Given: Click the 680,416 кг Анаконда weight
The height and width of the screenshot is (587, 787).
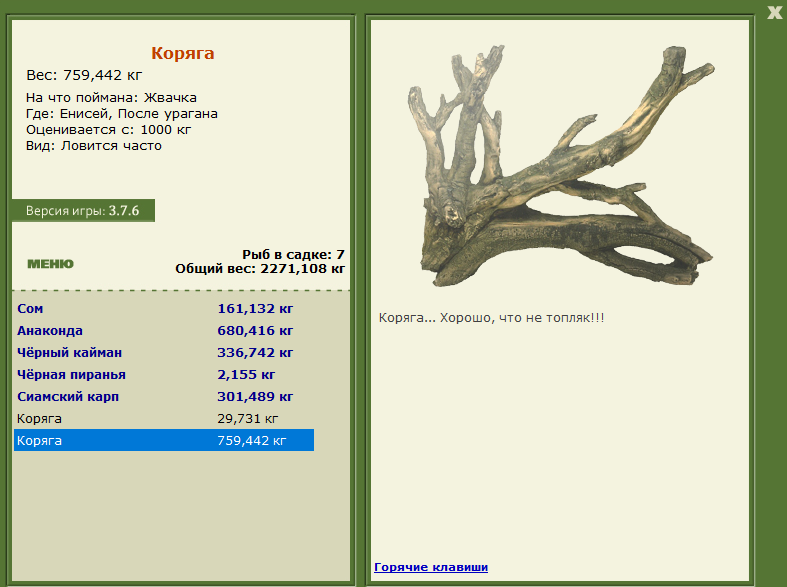Looking at the screenshot, I should pyautogui.click(x=255, y=331).
